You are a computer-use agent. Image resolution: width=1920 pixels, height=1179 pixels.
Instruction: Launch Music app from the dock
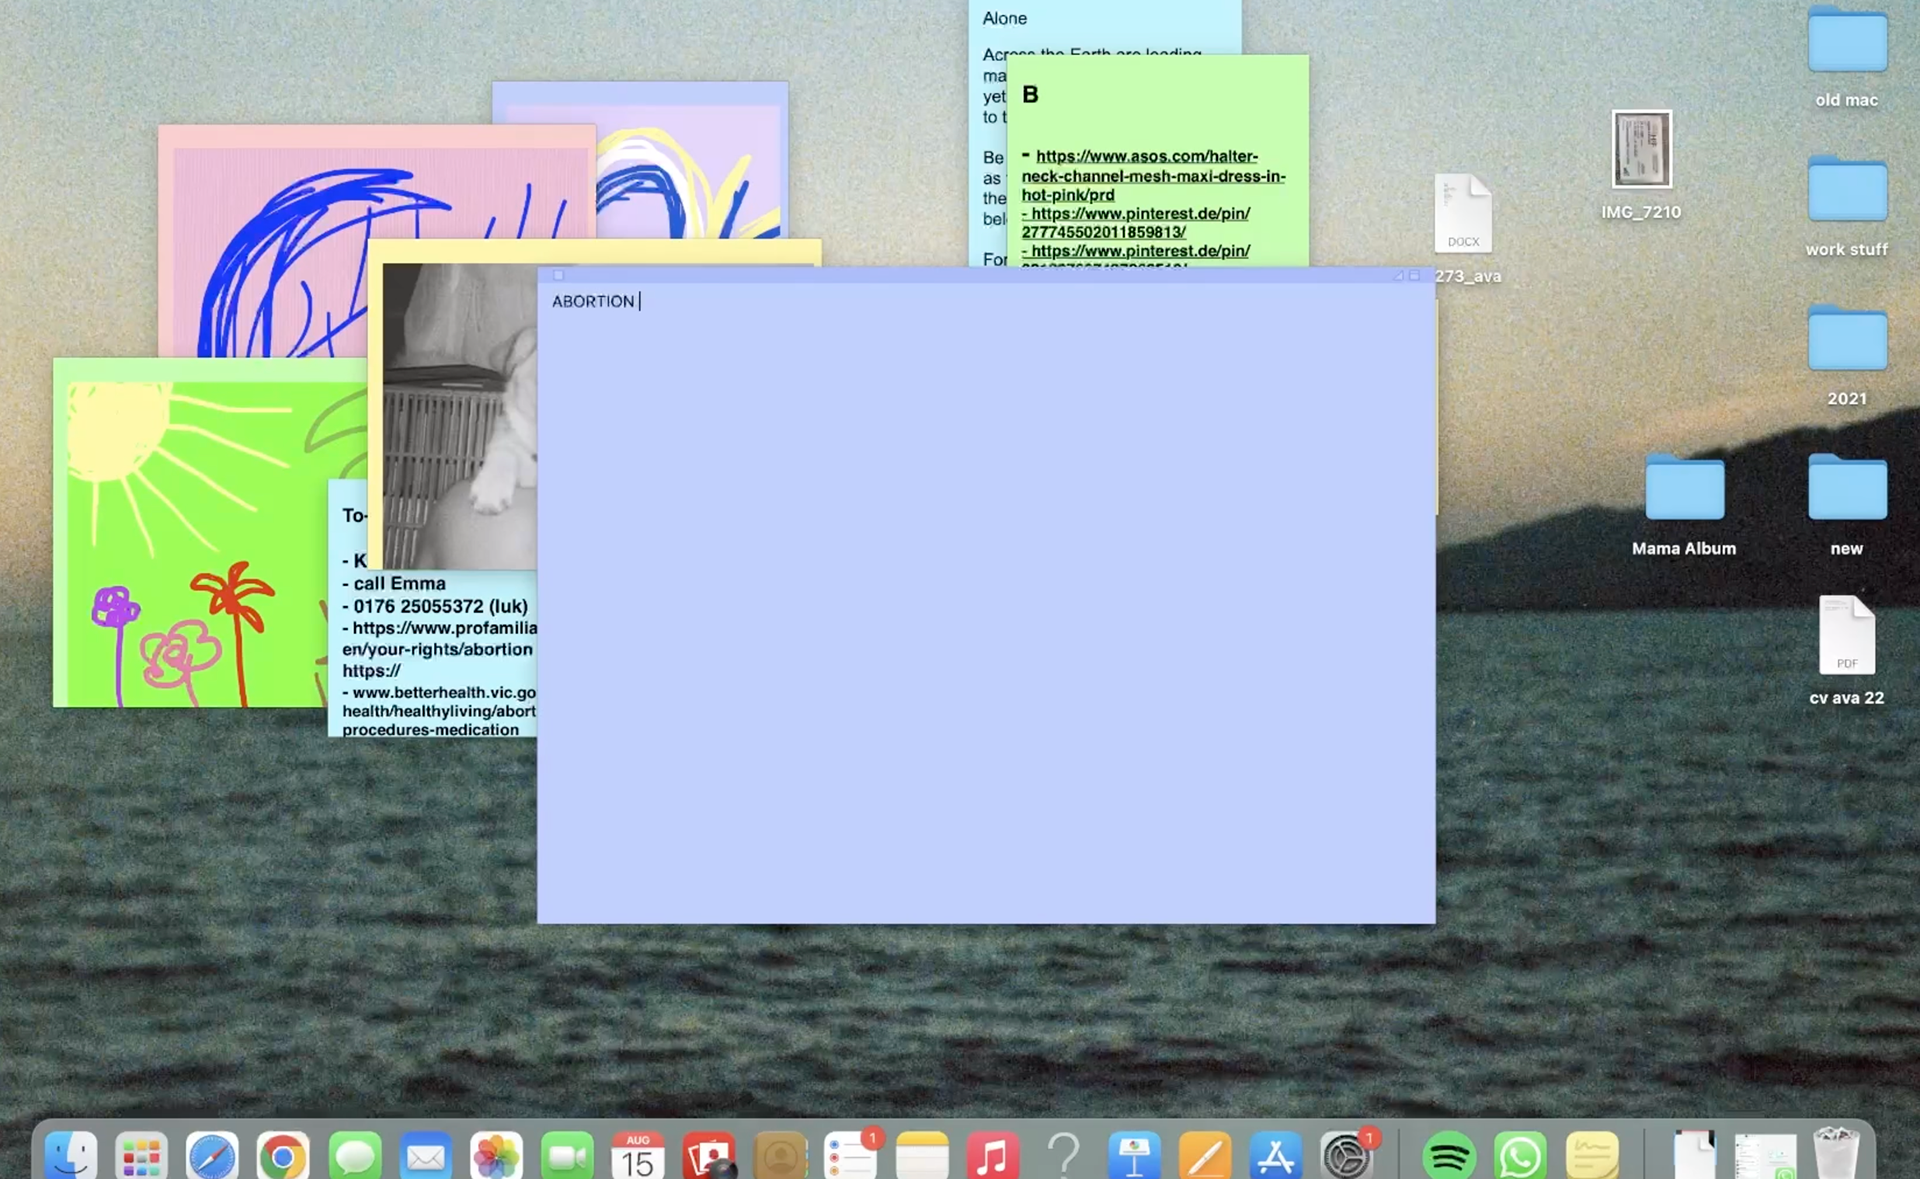[992, 1156]
